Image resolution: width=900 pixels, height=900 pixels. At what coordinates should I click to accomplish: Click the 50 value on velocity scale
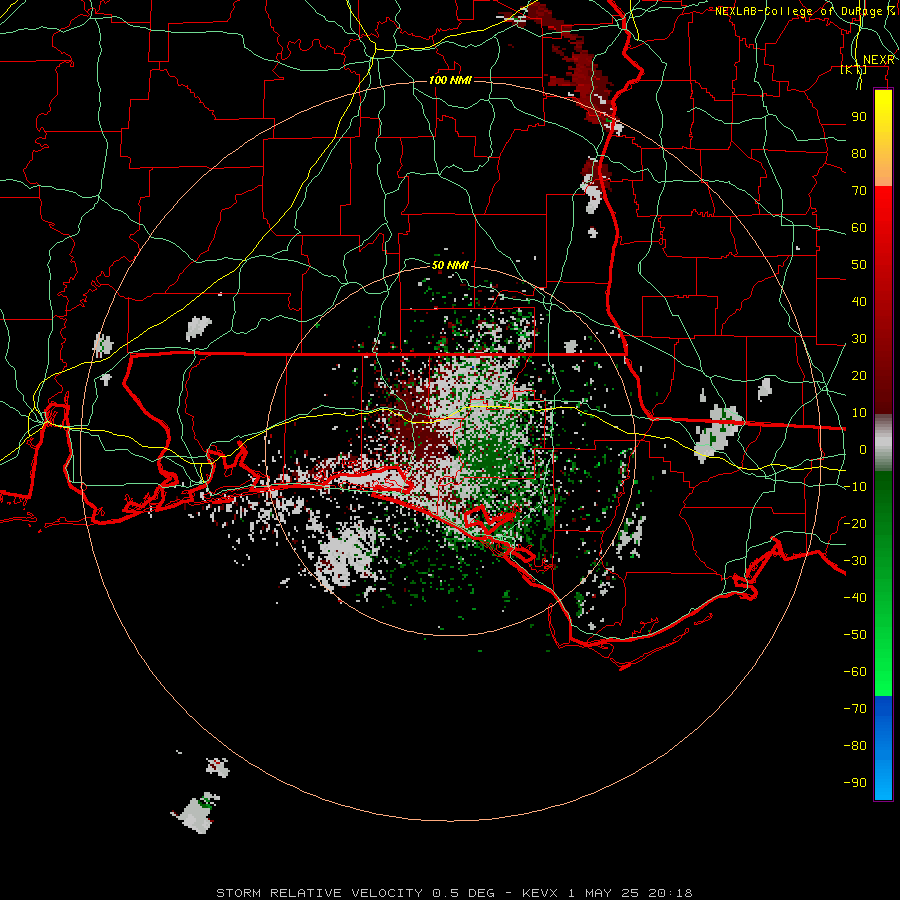coord(859,265)
